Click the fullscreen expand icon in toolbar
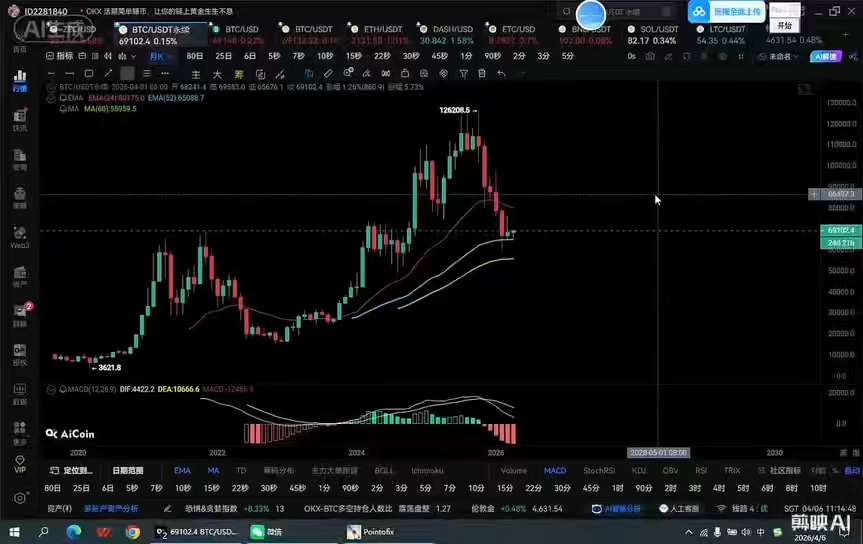This screenshot has height=544, width=863. tap(741, 56)
